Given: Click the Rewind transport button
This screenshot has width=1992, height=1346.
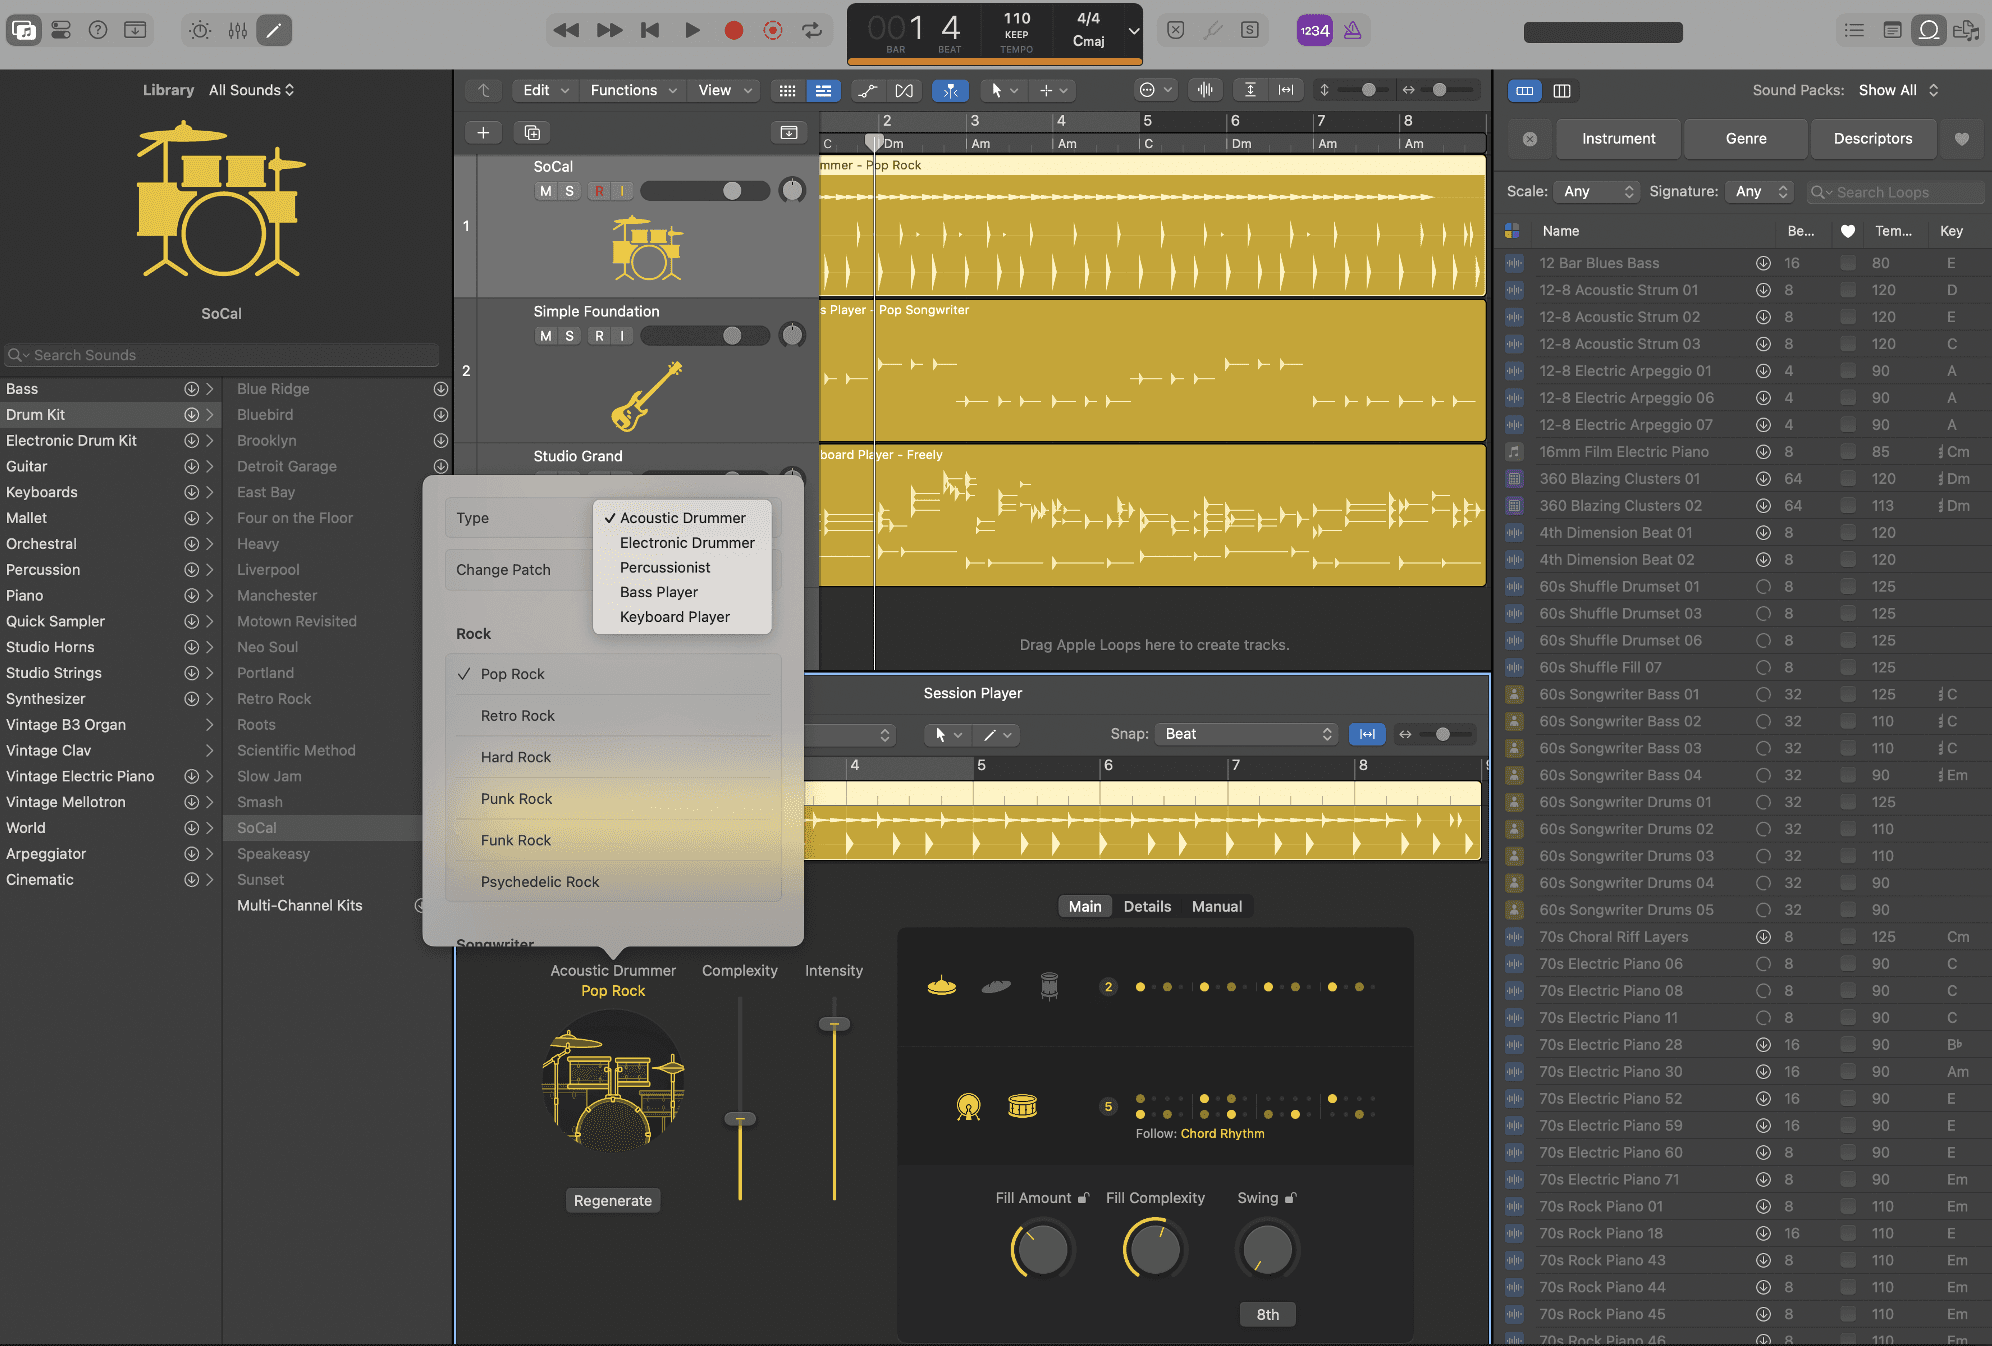Looking at the screenshot, I should tap(566, 30).
